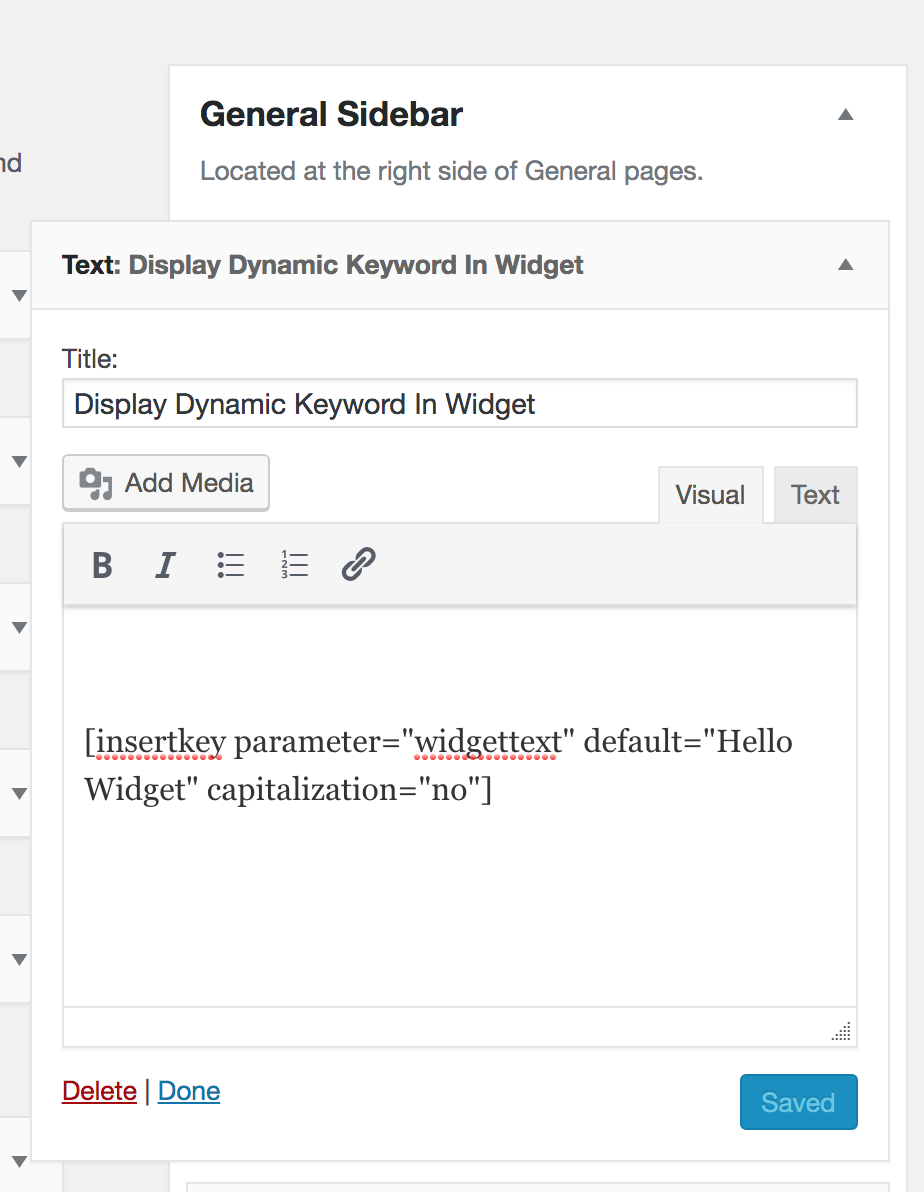Screen dimensions: 924x1192
Task: Click the Add Media button
Action: pos(166,483)
